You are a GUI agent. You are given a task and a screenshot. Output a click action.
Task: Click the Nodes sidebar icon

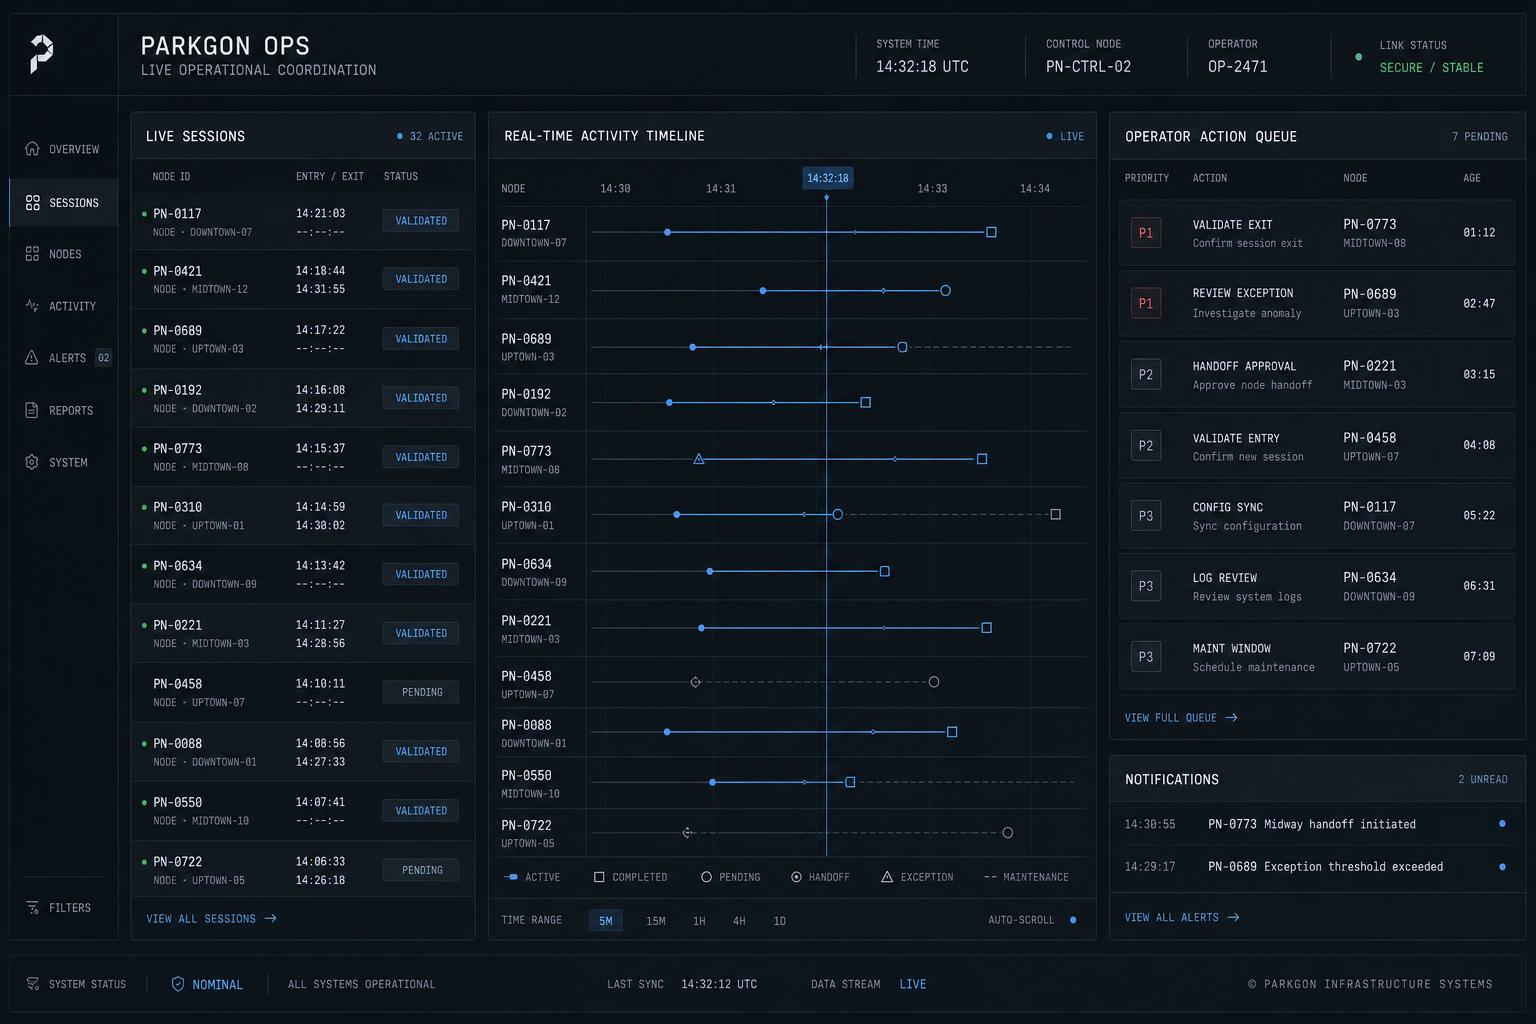click(32, 254)
